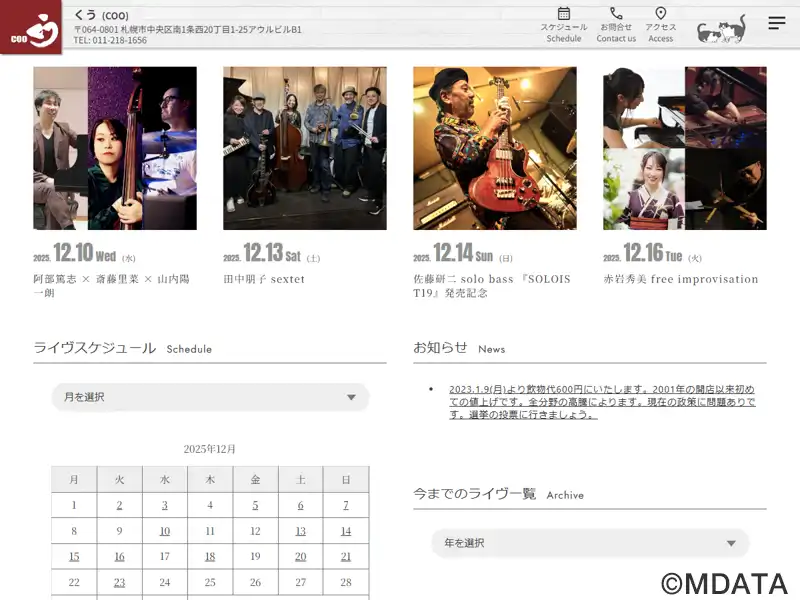The image size is (800, 600).
Task: Select December 16 on the calendar
Action: [119, 557]
